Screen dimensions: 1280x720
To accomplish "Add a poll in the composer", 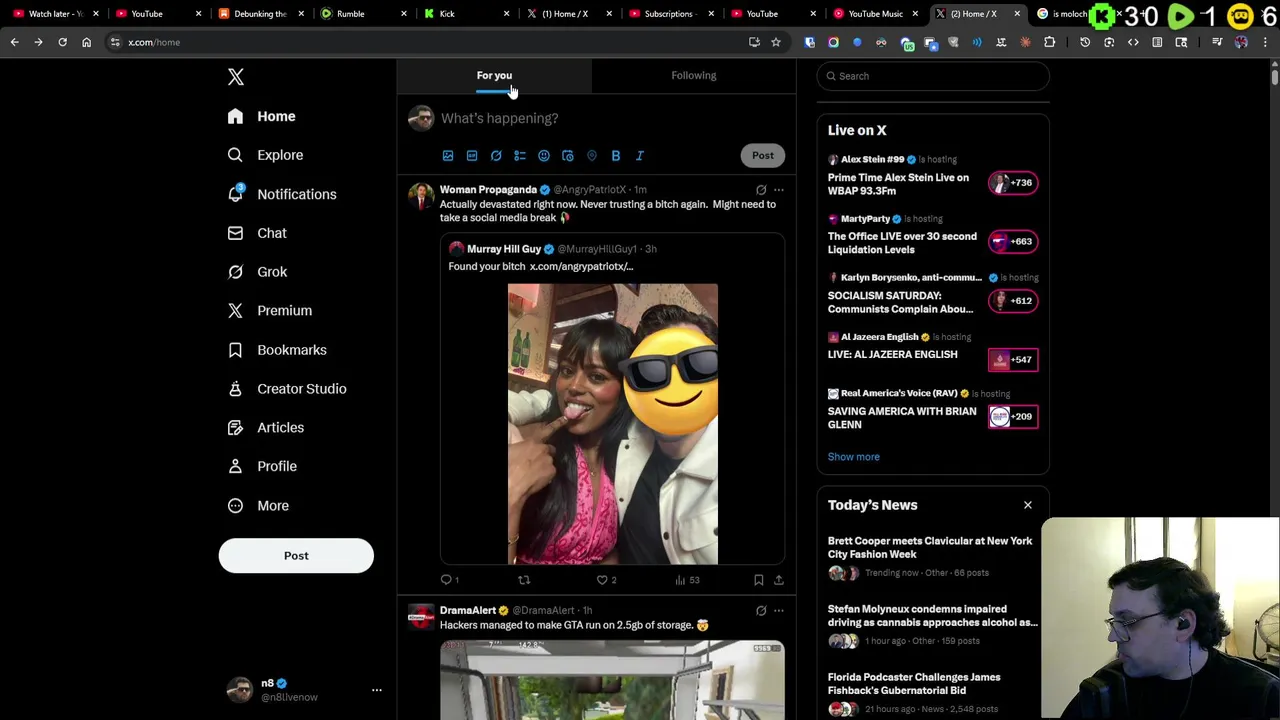I will coord(520,156).
